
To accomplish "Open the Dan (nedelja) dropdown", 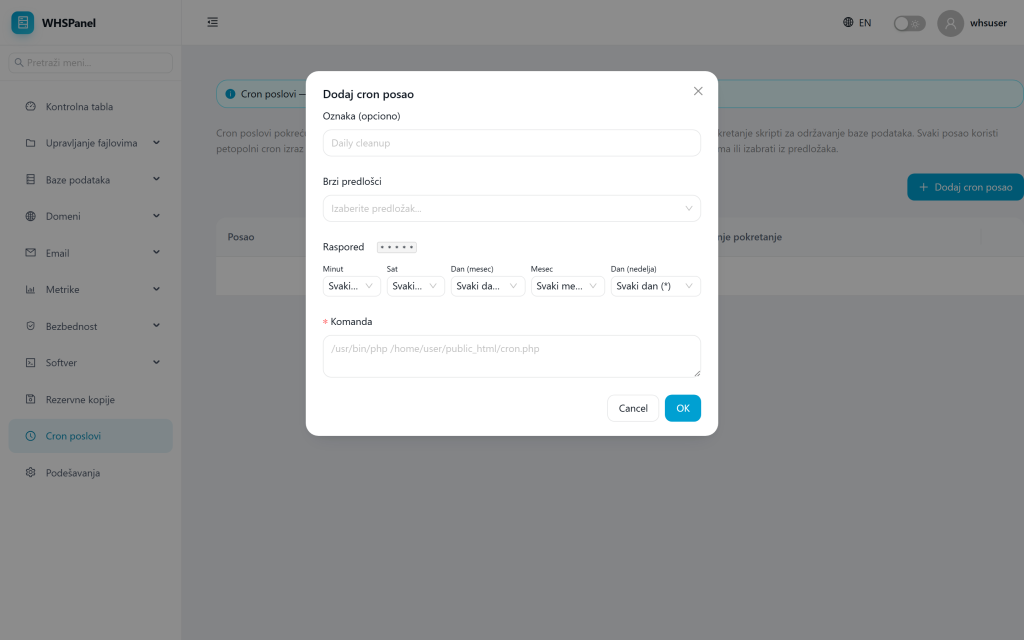I will click(x=655, y=286).
